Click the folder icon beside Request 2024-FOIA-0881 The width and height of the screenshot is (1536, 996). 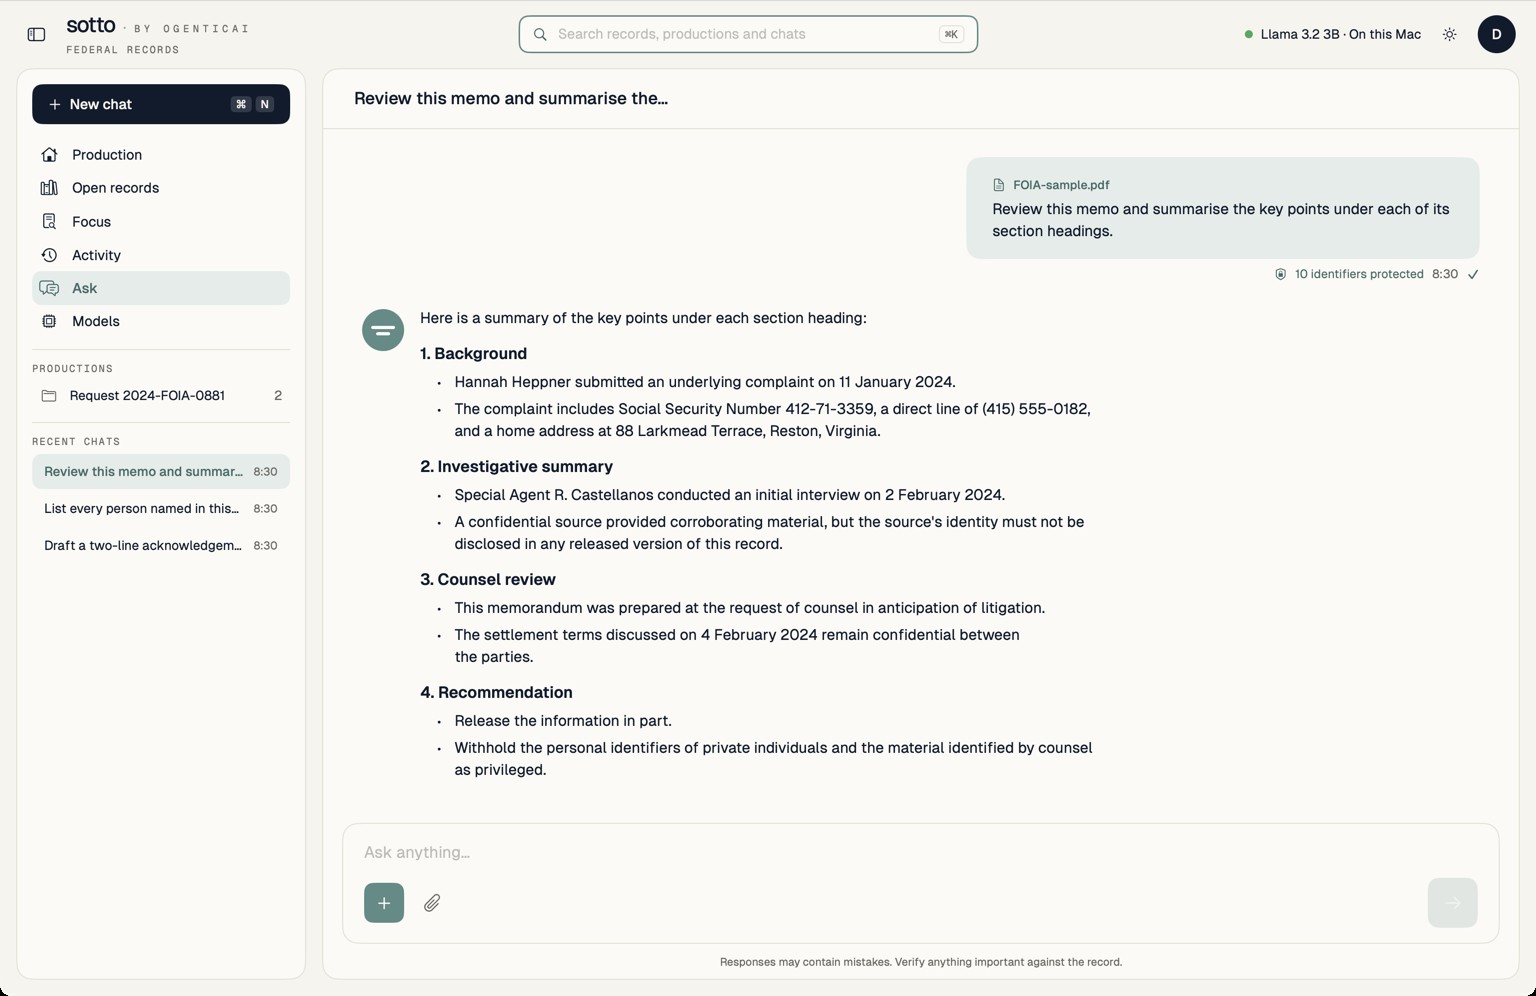point(49,396)
